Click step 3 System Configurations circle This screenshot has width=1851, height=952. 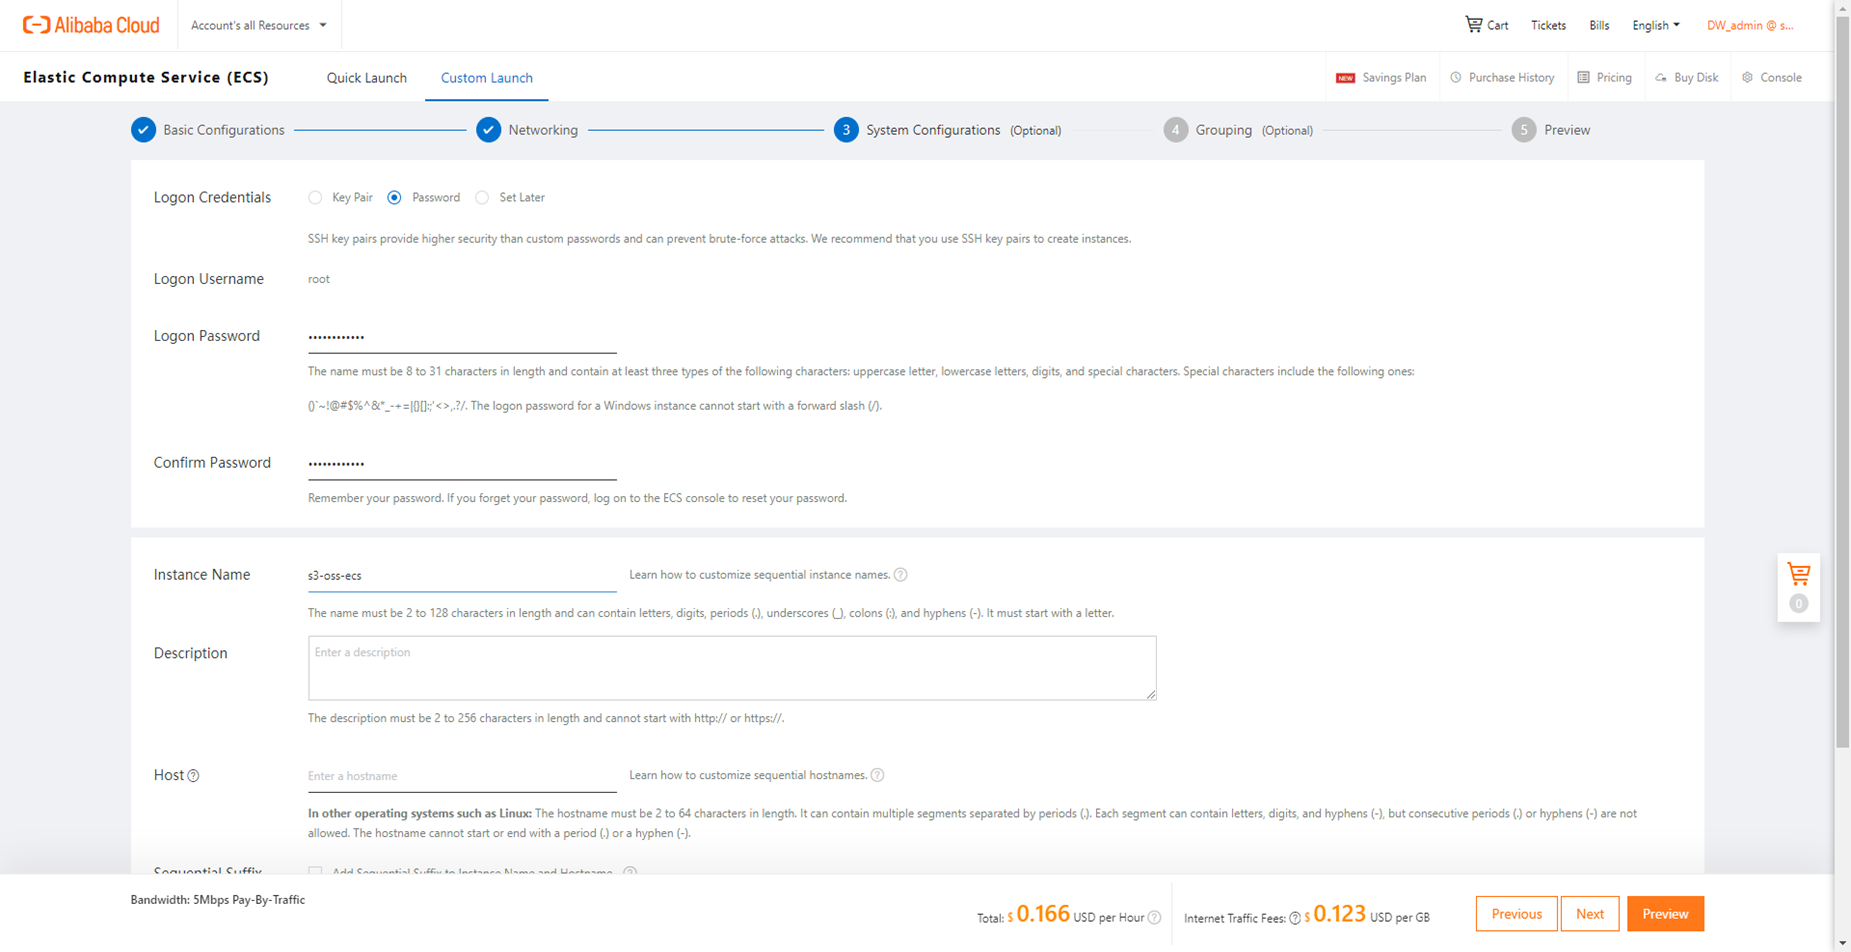[846, 130]
